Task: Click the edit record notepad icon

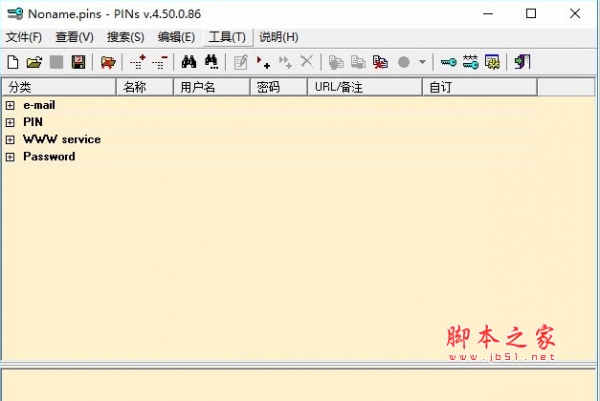Action: pos(241,62)
